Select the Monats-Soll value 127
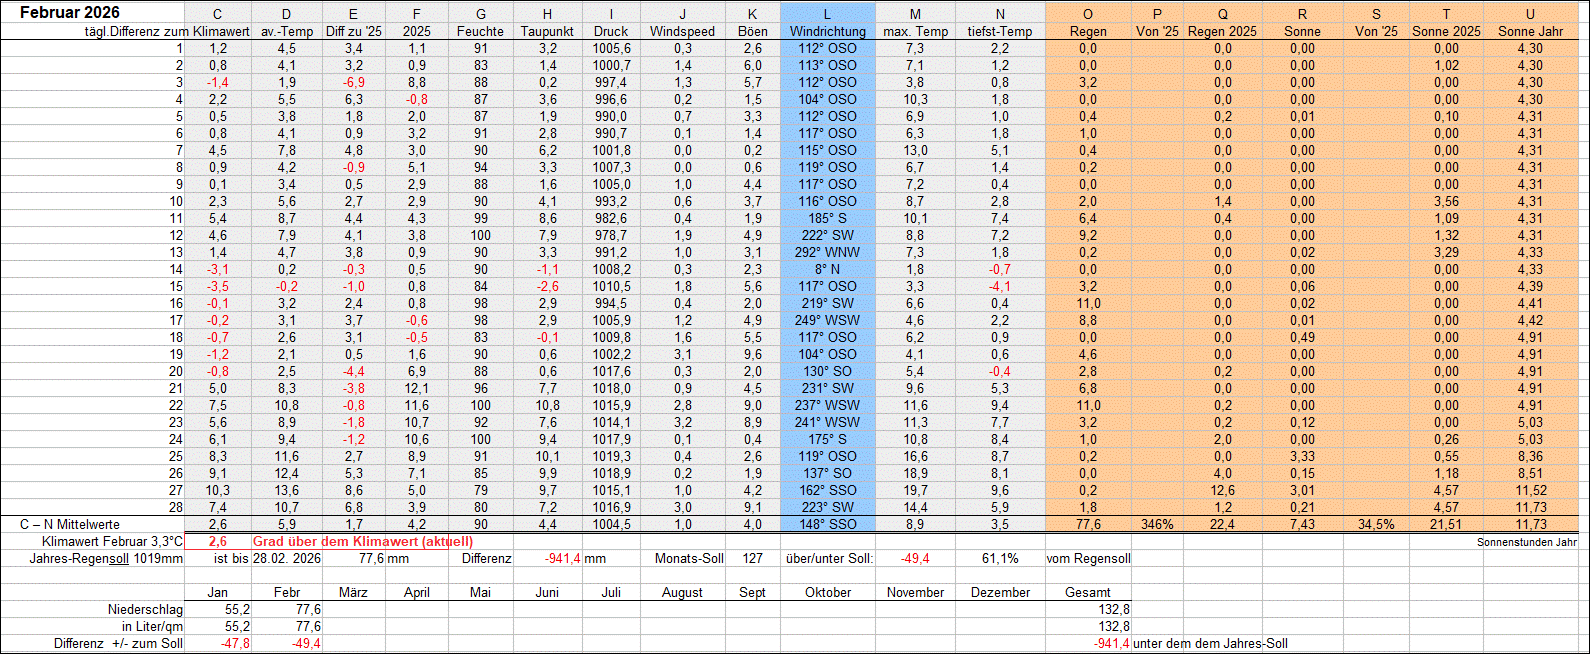The image size is (1590, 654). (x=752, y=558)
